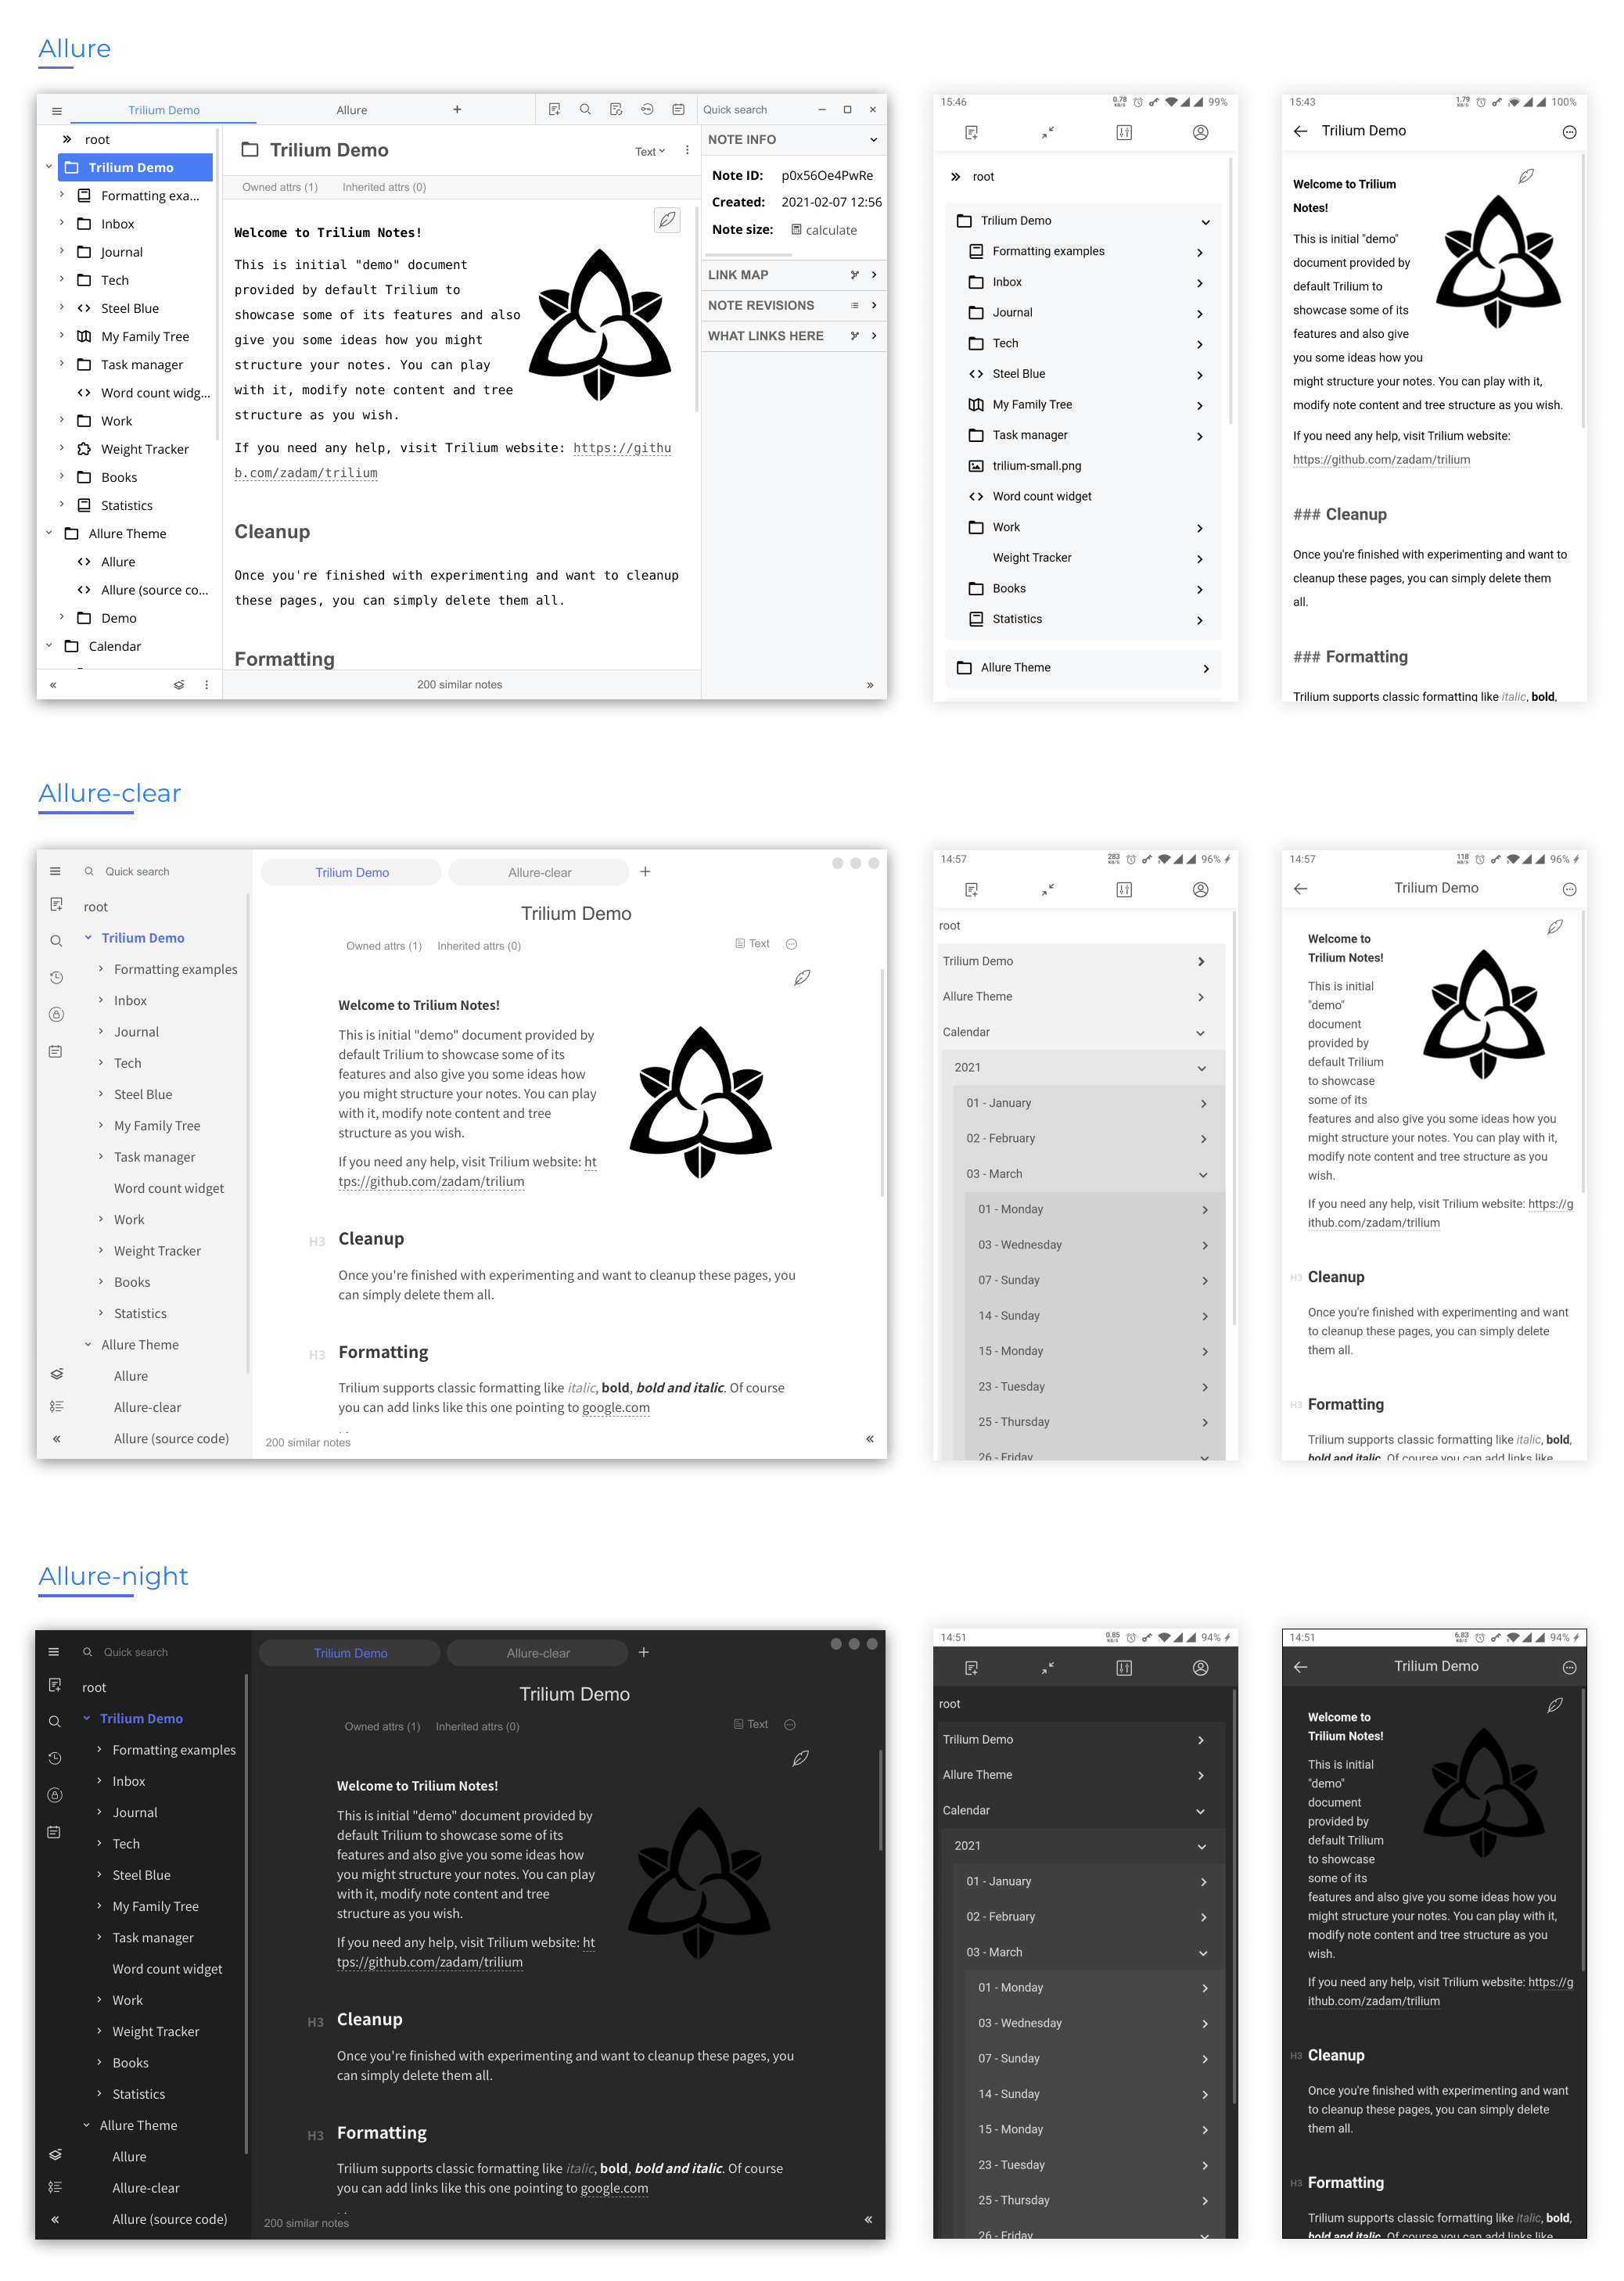This screenshot has width=1624, height=2281.
Task: Collapse '03 - March' in Allure-clear mobile tree
Action: (x=1202, y=1174)
